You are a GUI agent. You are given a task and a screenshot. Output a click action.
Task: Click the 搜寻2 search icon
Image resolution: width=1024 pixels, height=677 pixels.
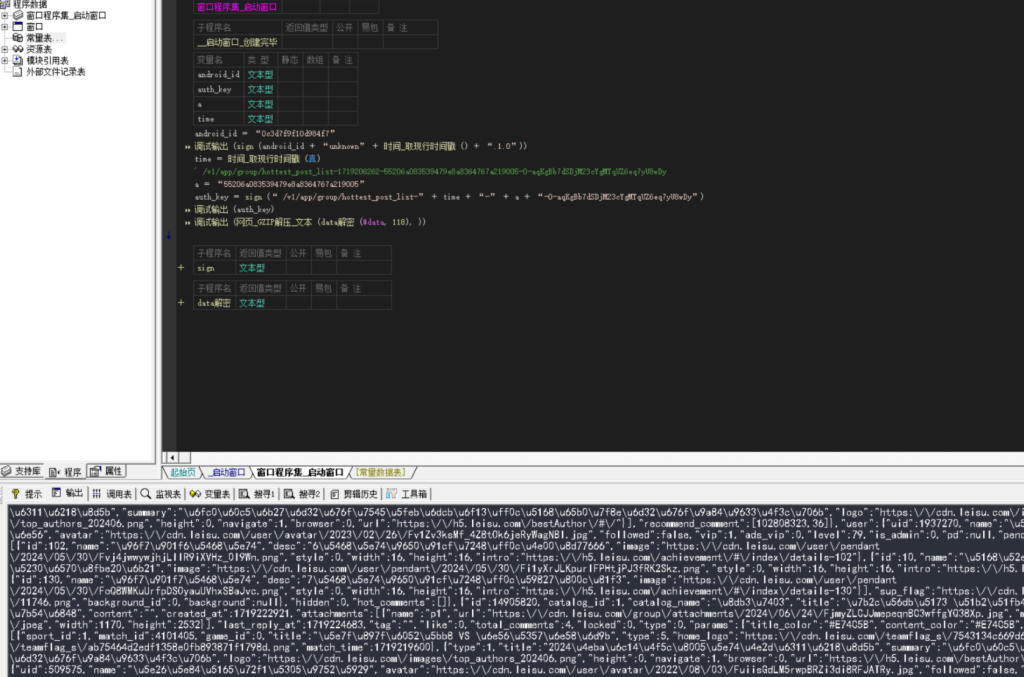point(289,494)
